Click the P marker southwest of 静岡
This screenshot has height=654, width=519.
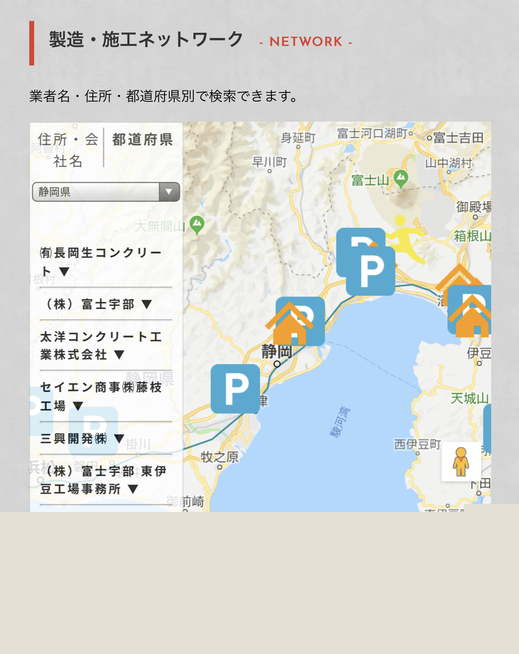click(235, 389)
